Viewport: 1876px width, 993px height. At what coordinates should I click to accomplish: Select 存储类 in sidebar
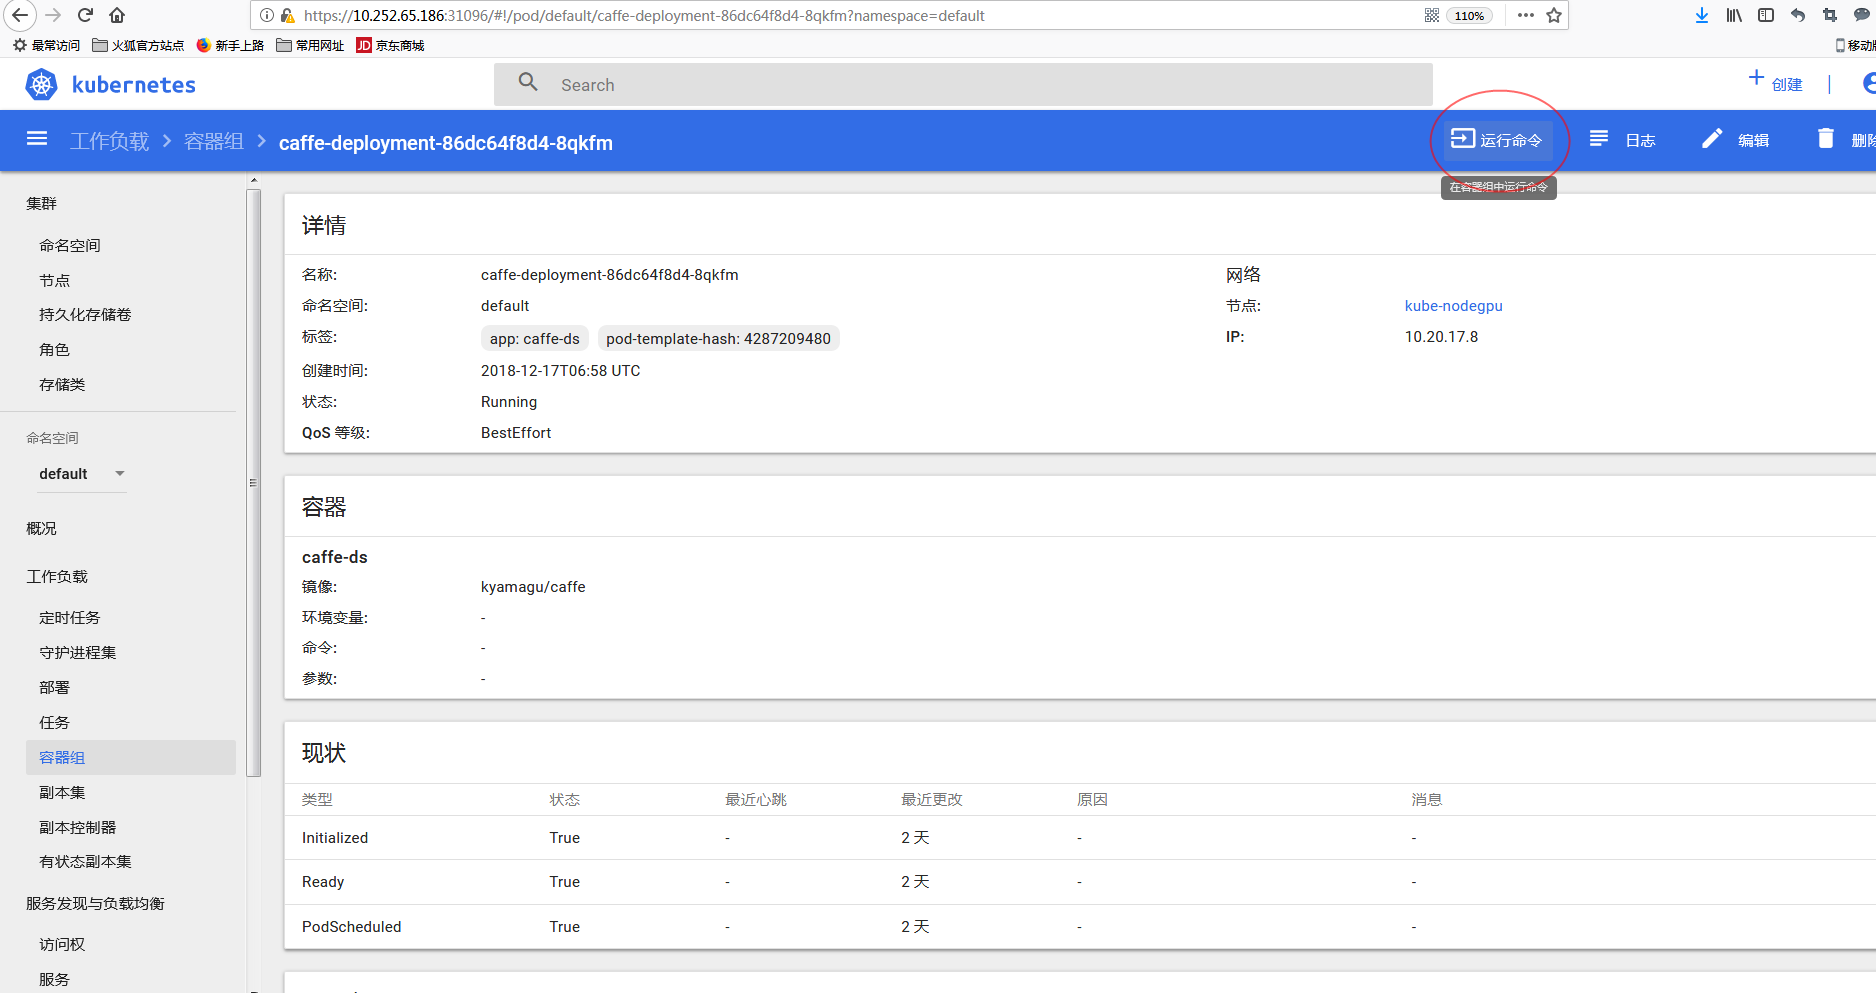(x=62, y=384)
